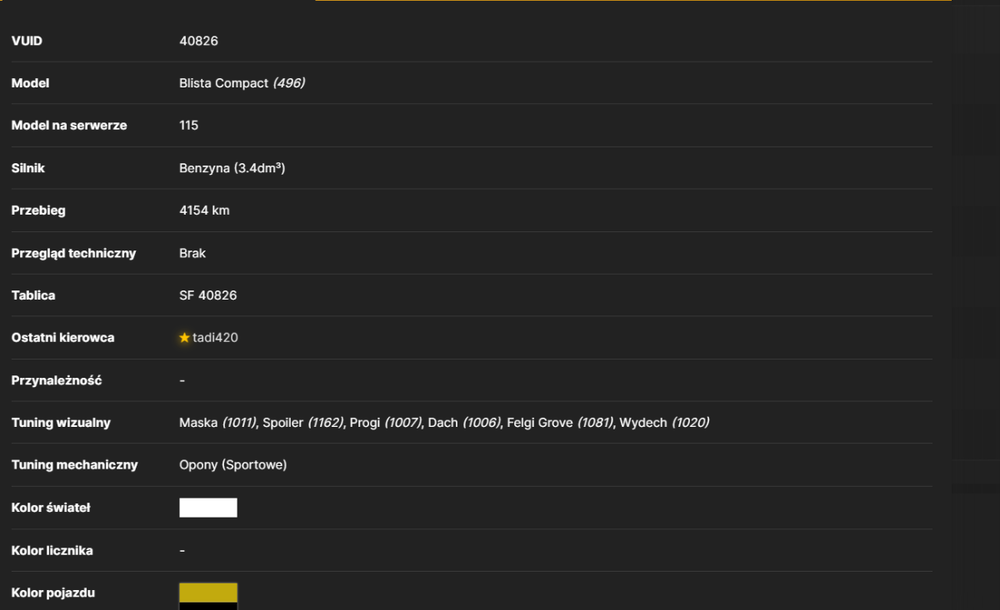
Task: Click the gold star next to tadi420
Action: pos(184,338)
